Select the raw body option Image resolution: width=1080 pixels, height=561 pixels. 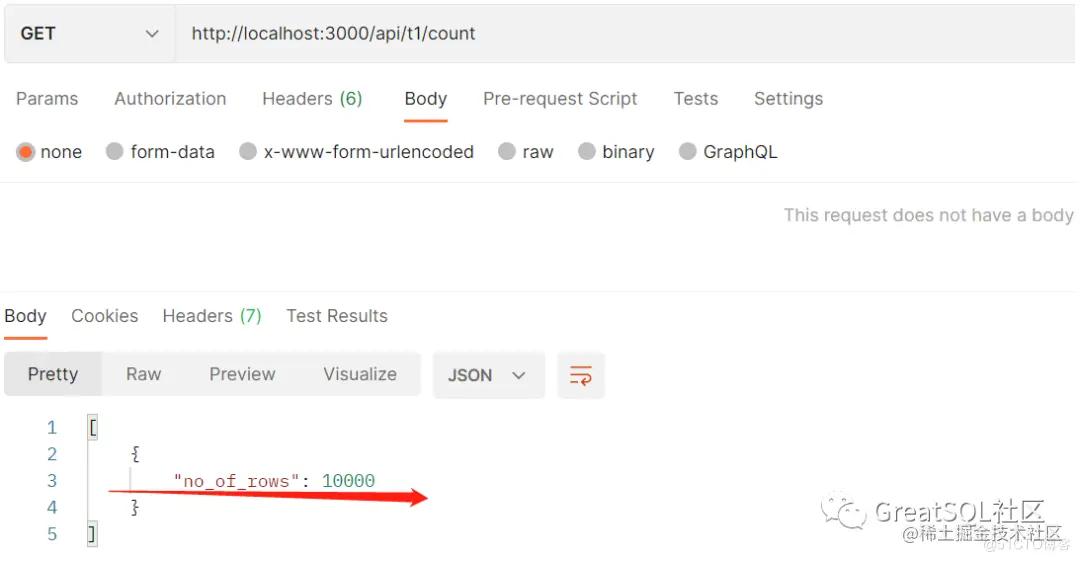(526, 152)
